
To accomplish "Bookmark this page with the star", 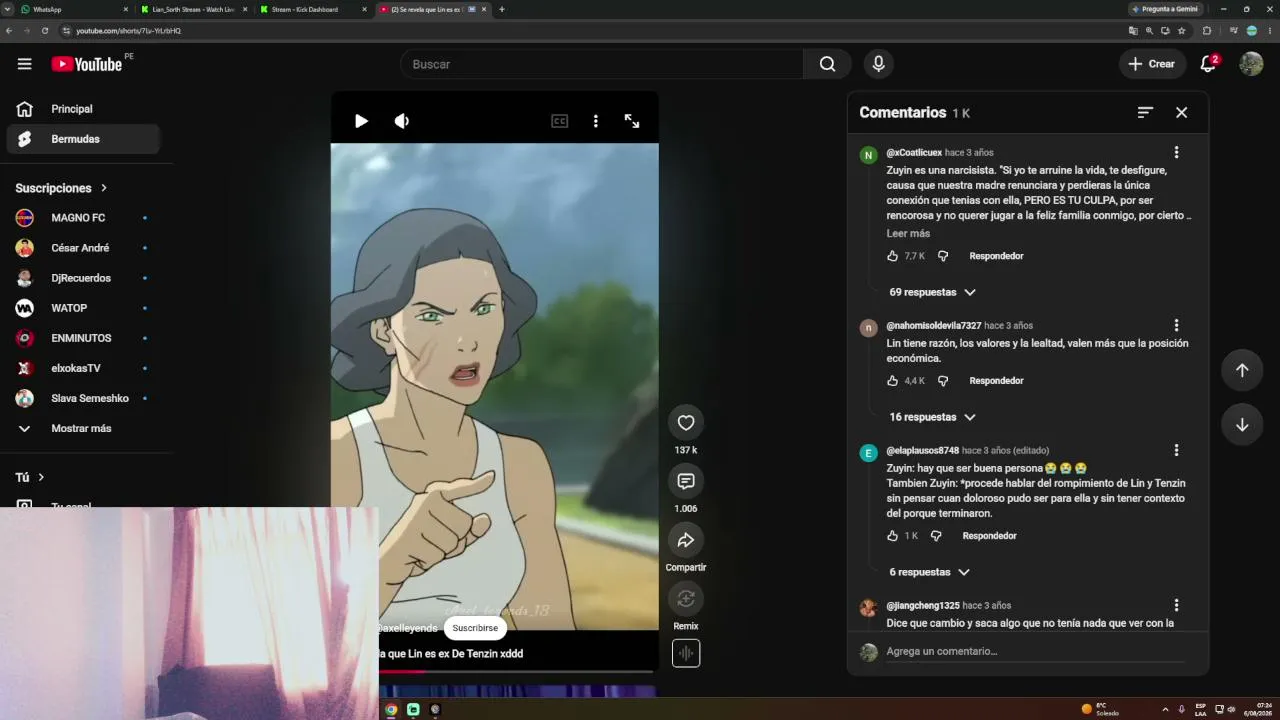I will click(x=1182, y=31).
